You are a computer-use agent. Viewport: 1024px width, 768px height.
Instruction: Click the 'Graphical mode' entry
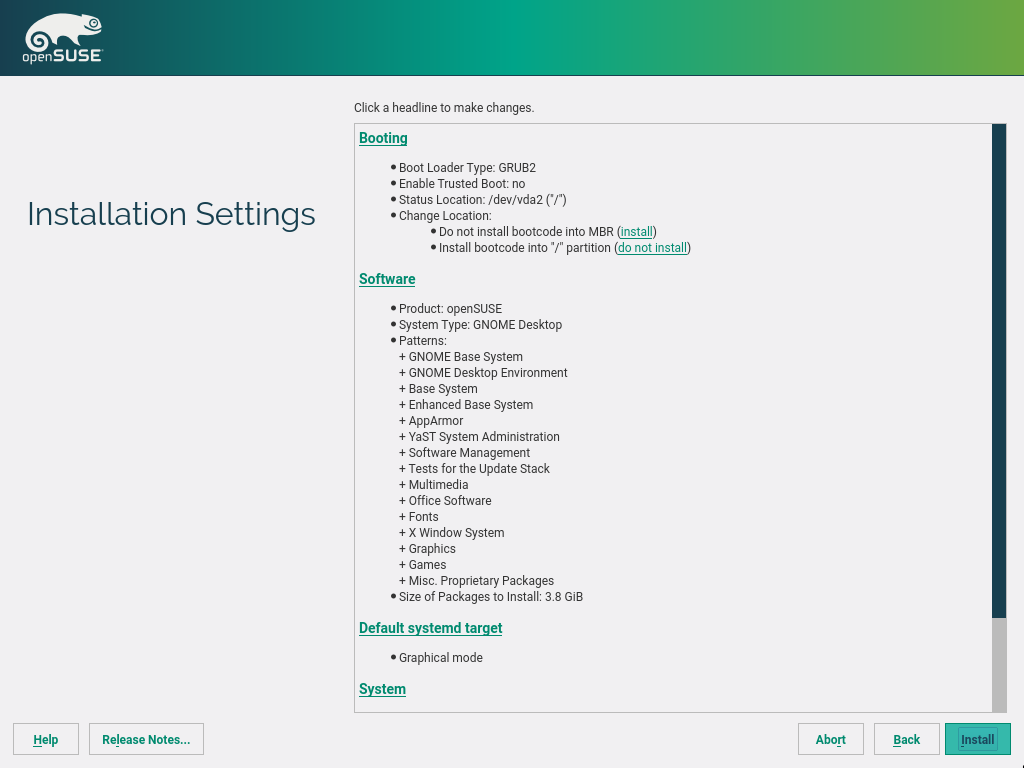(440, 658)
